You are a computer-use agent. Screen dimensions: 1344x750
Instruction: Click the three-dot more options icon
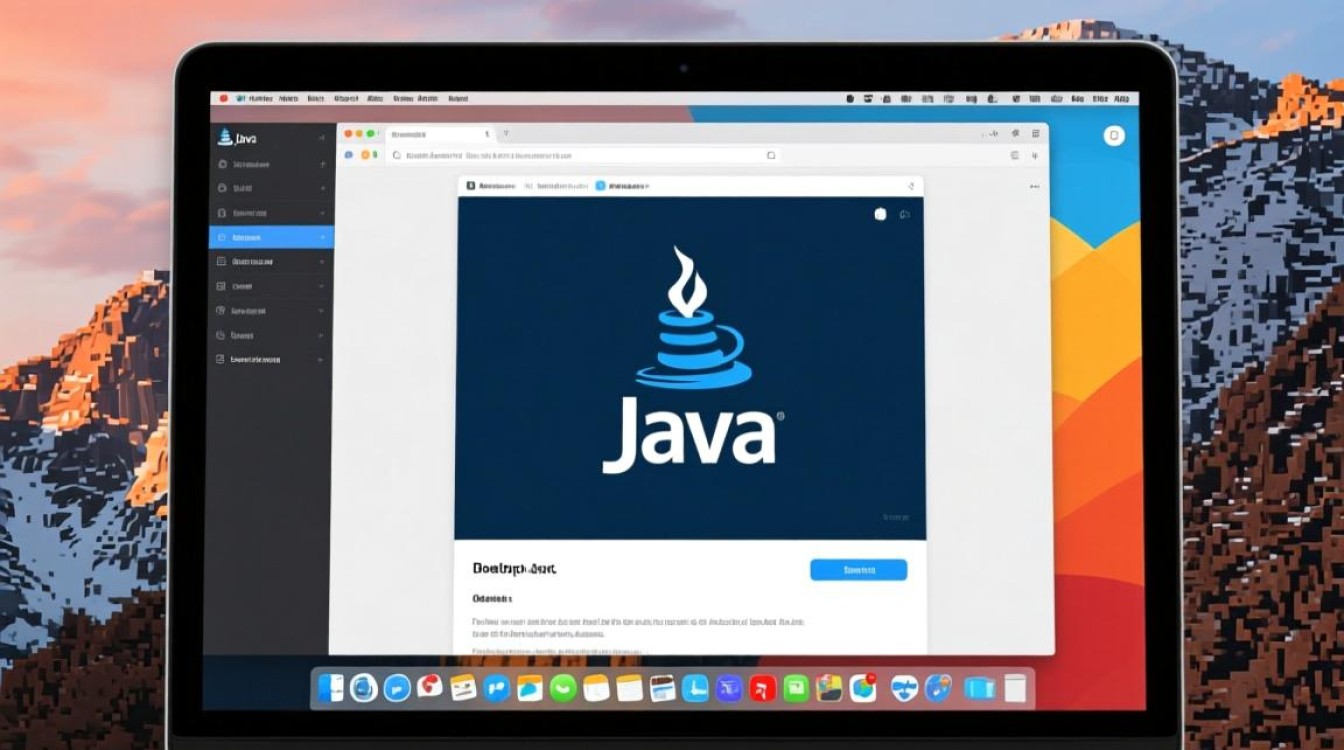[1034, 186]
